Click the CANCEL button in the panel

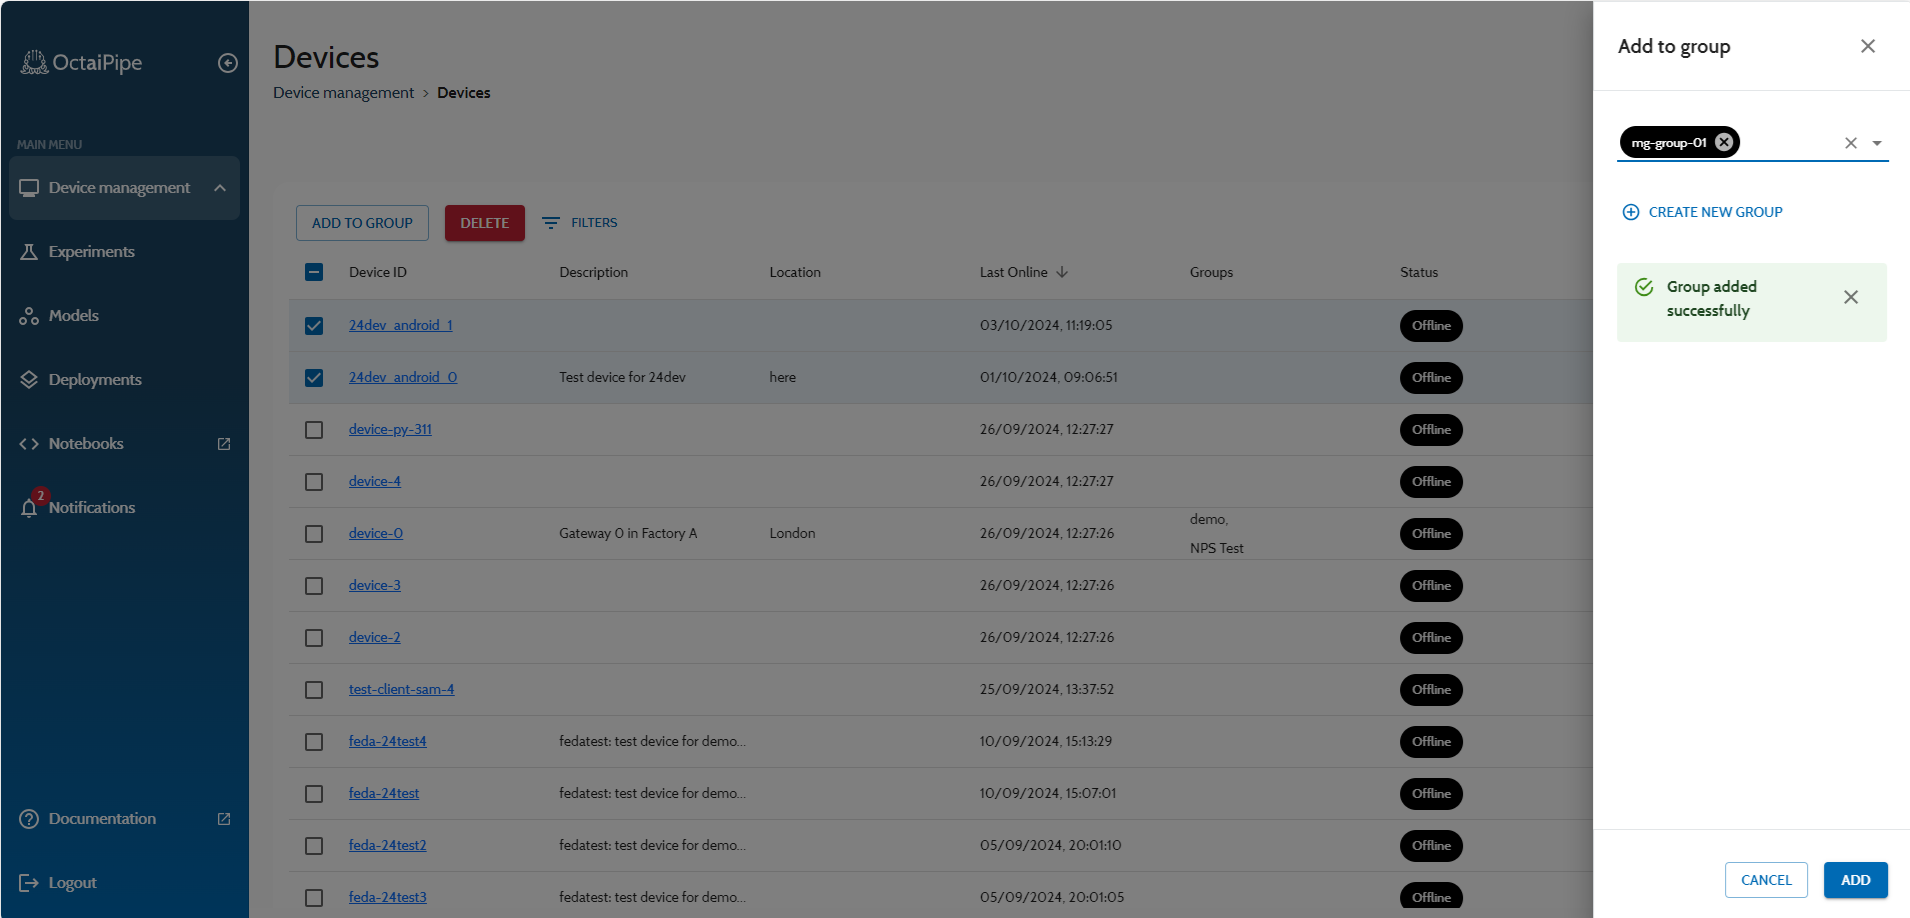pyautogui.click(x=1766, y=880)
